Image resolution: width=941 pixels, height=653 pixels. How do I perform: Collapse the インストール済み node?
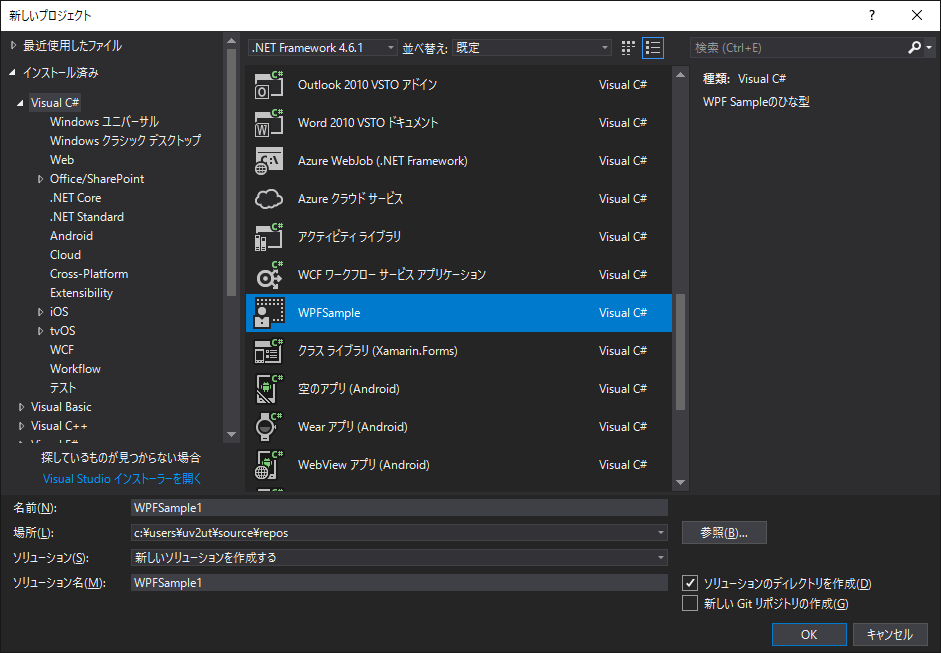point(13,73)
